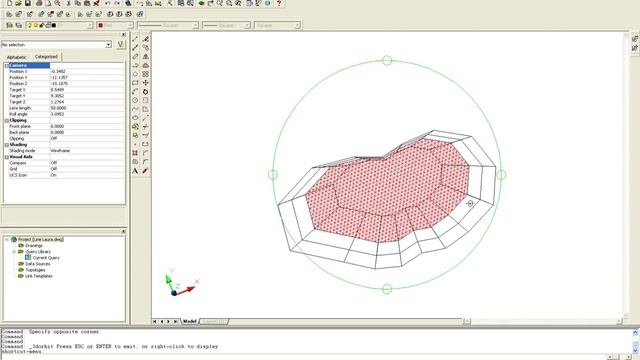Click the Quick Select button
This screenshot has height=360, width=640.
click(121, 44)
